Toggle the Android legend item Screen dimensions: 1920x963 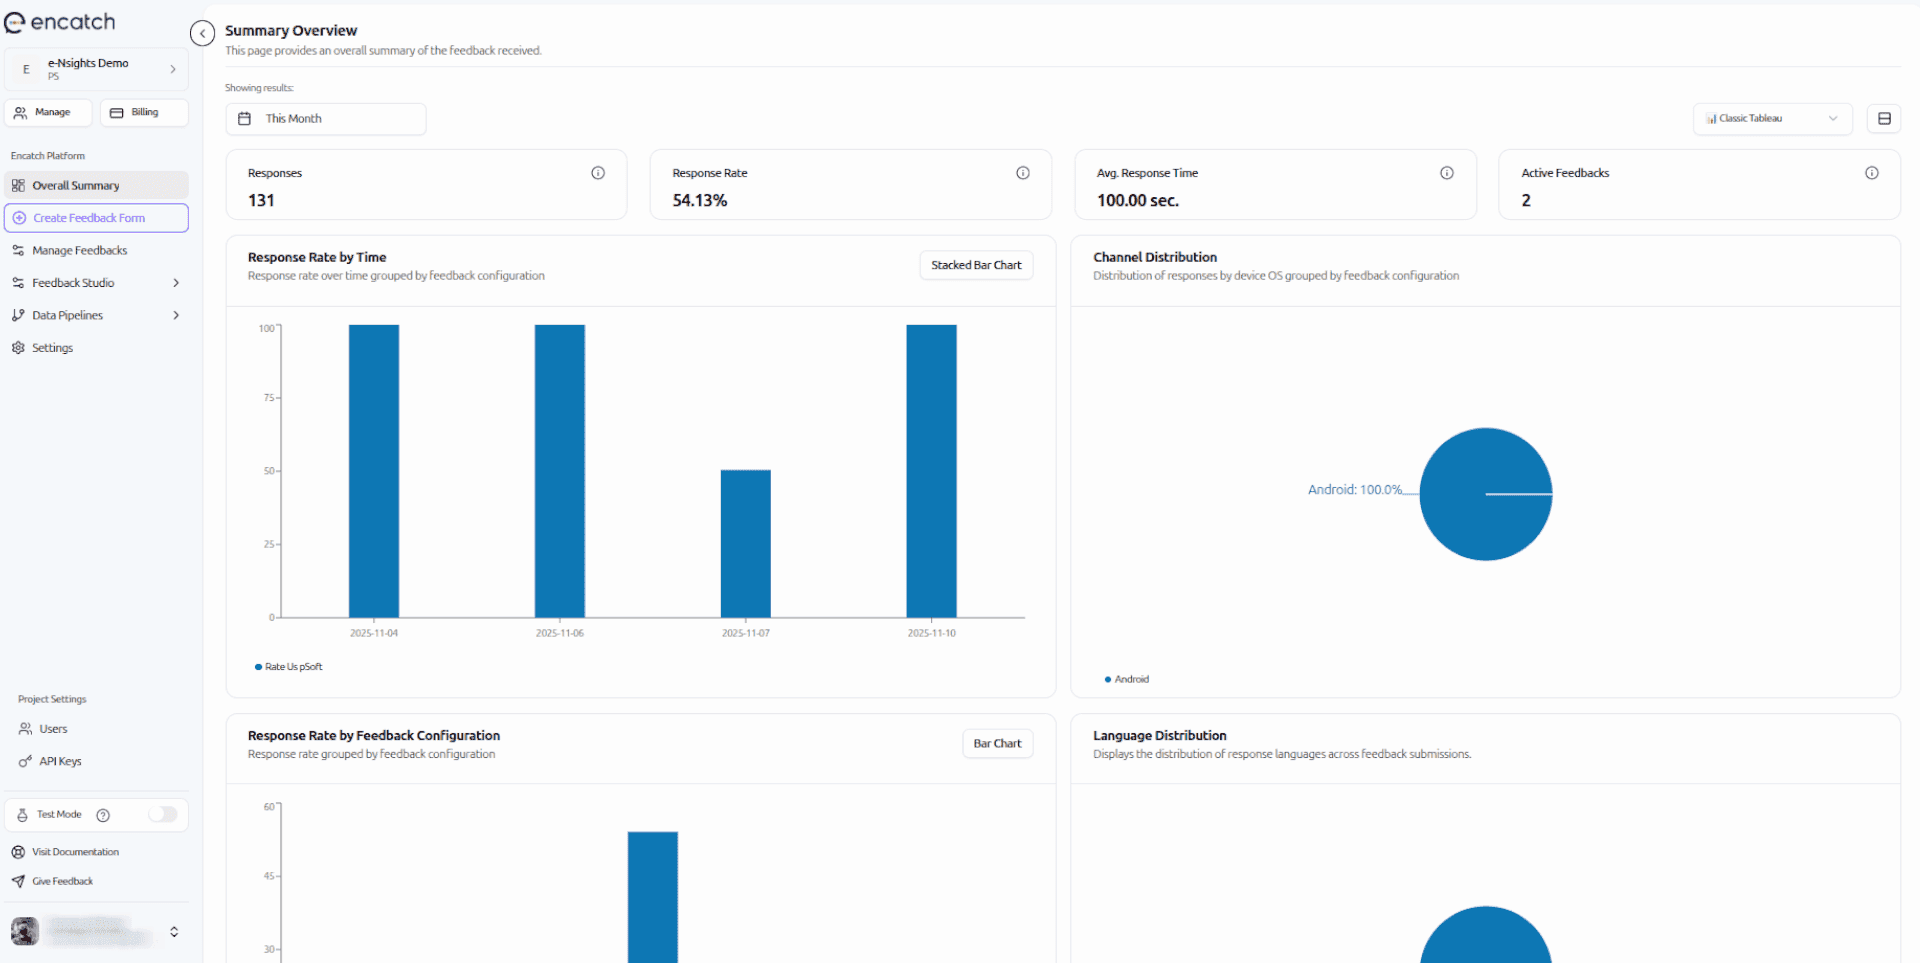pos(1127,679)
